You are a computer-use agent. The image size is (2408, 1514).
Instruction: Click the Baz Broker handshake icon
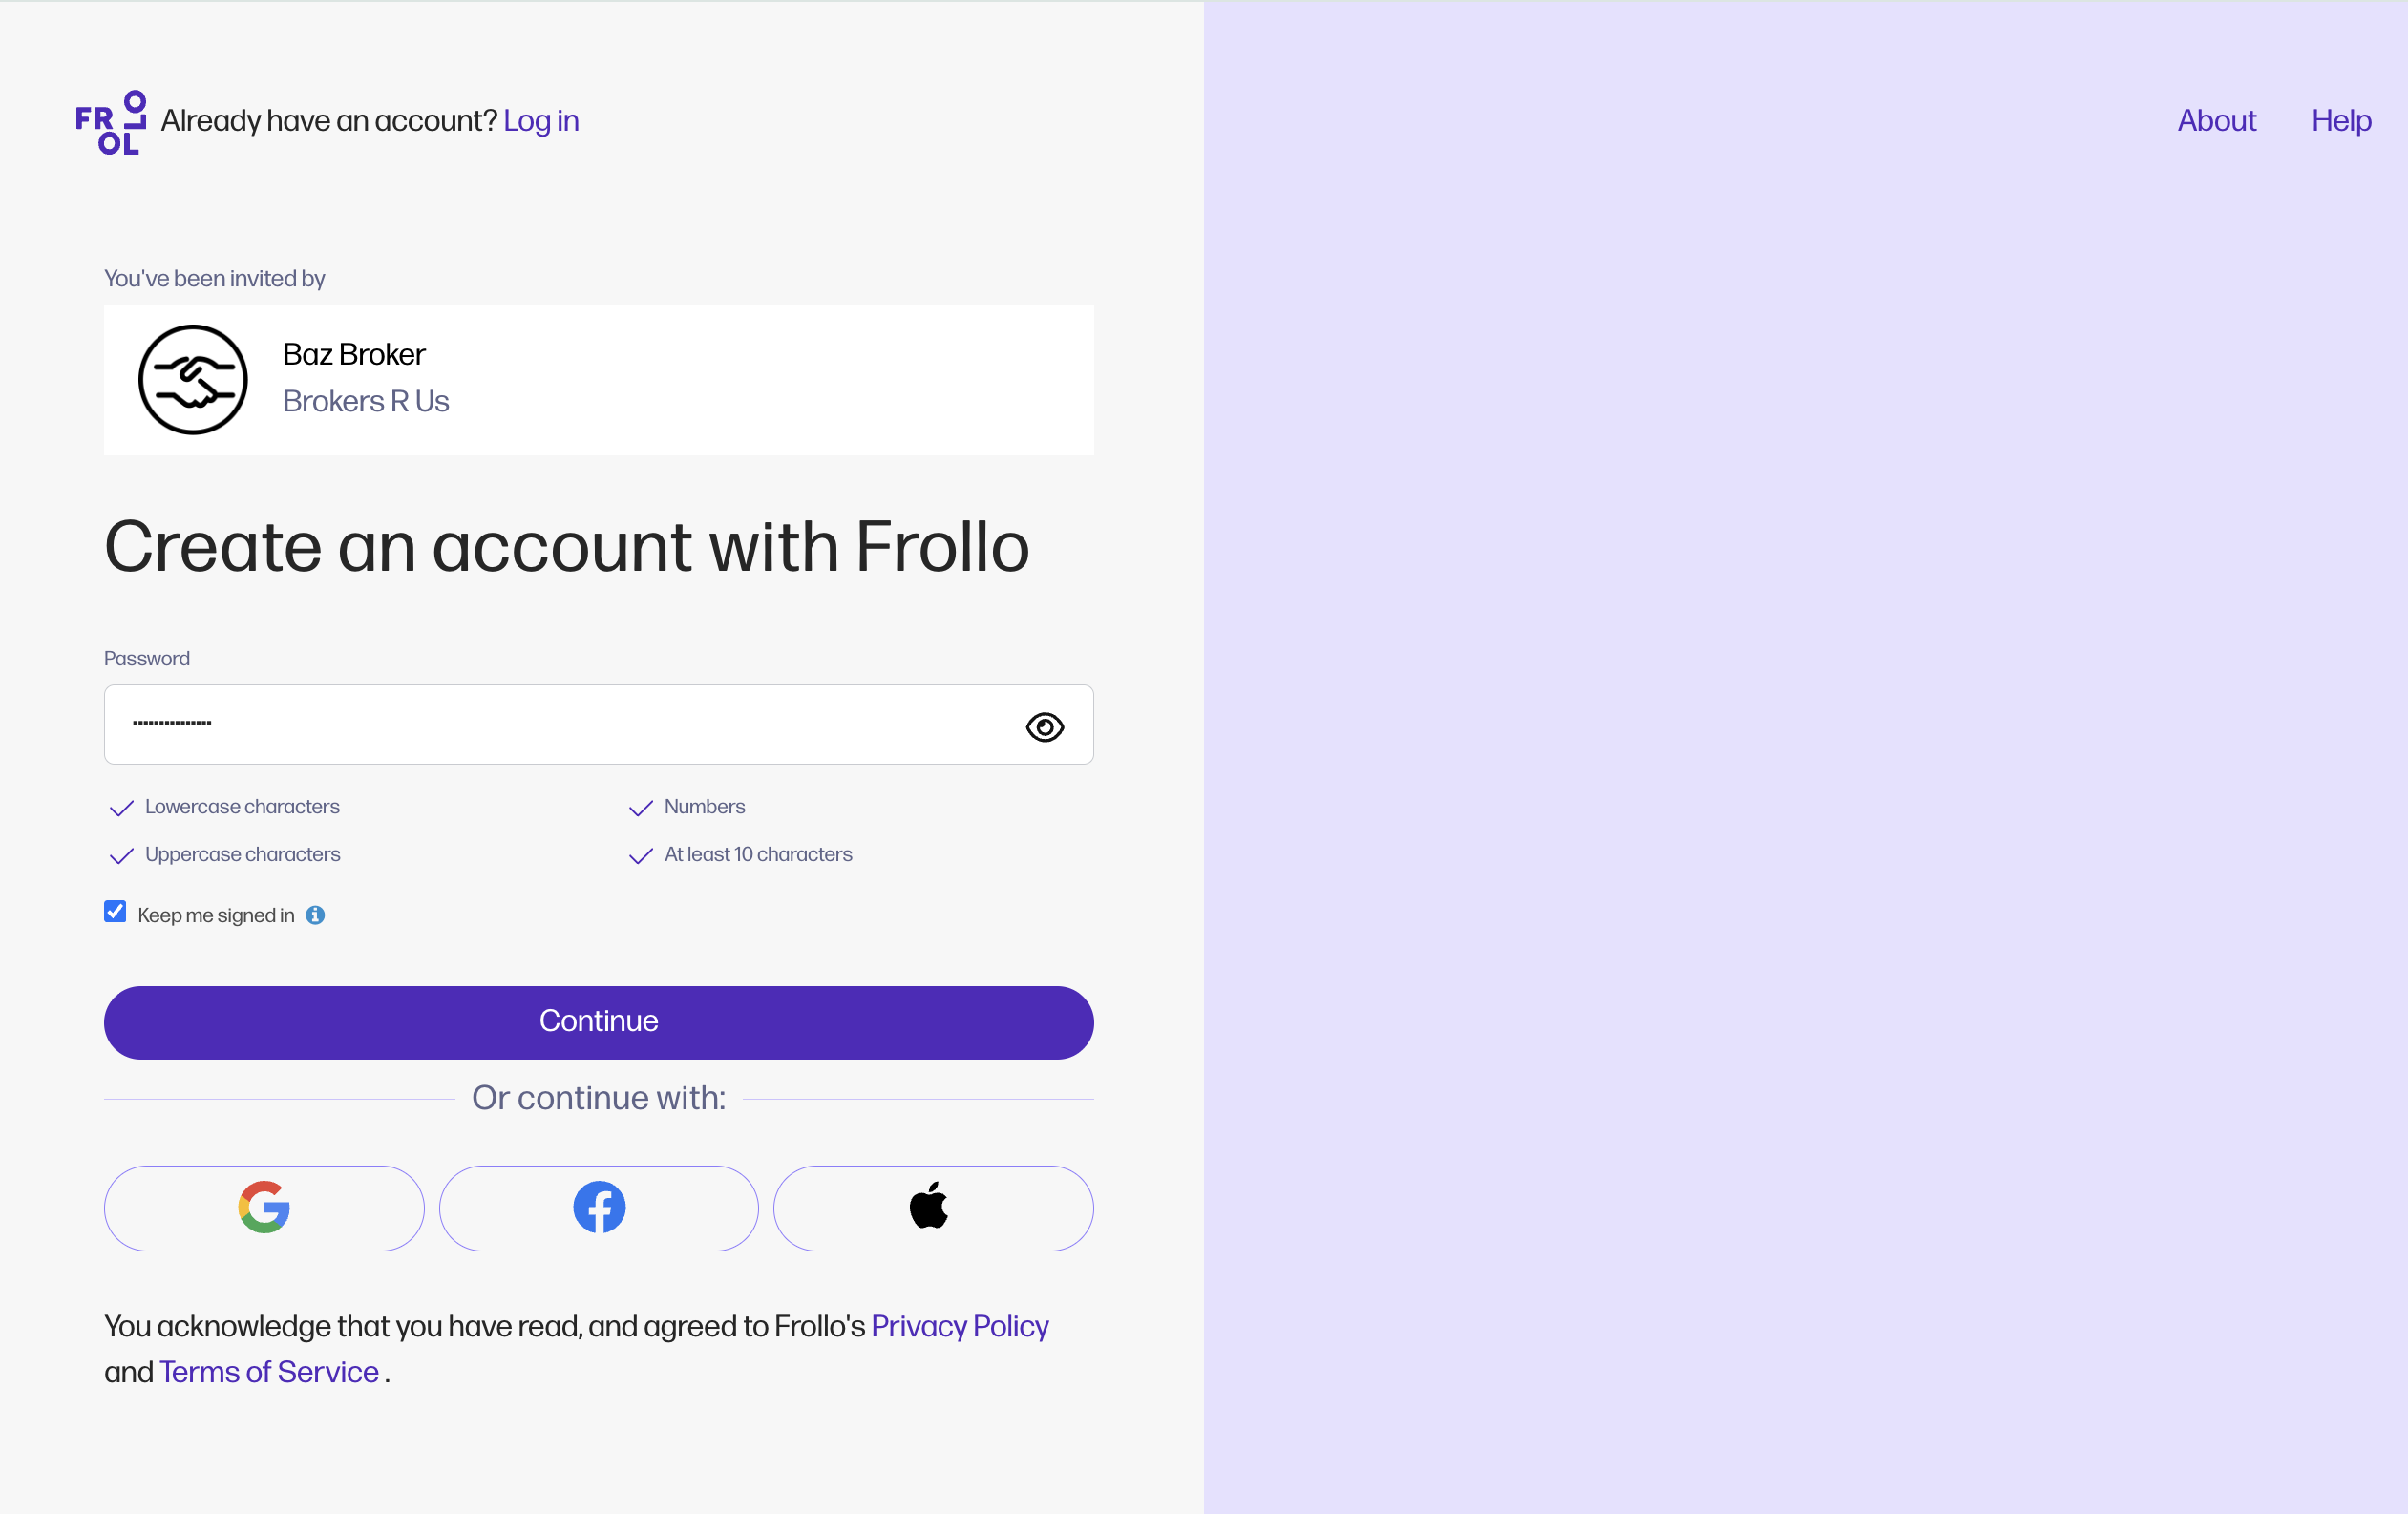(x=193, y=380)
